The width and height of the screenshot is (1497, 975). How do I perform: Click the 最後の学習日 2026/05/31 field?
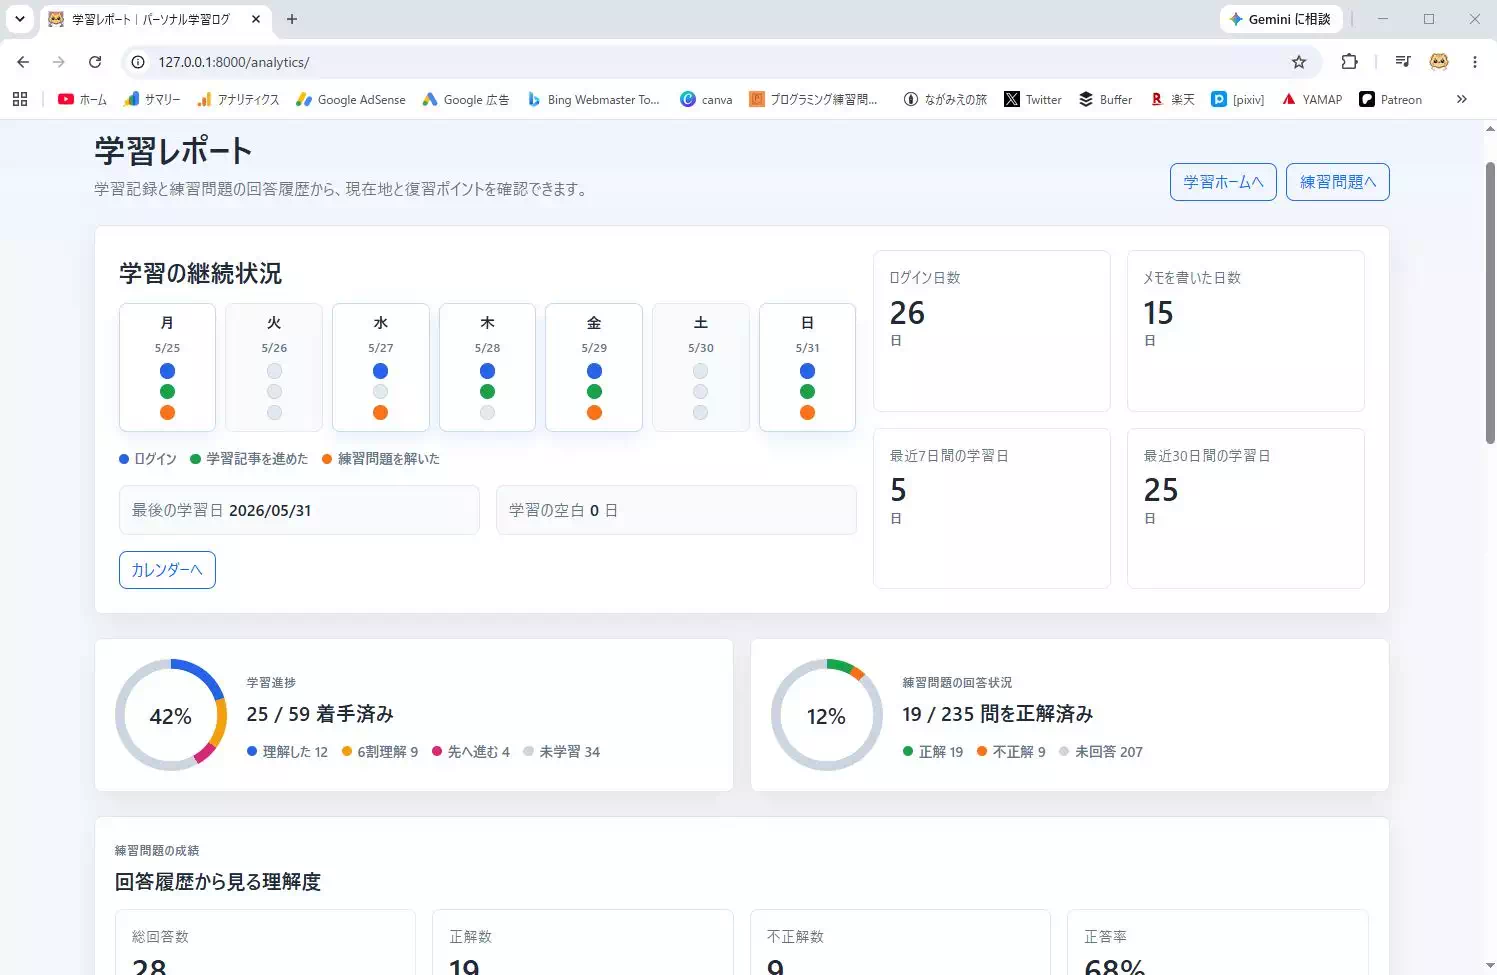coord(299,510)
